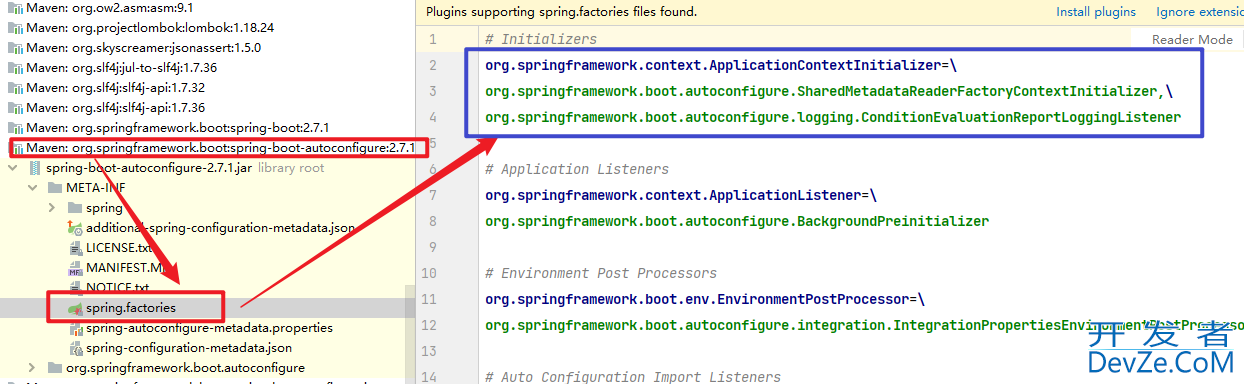Image resolution: width=1244 pixels, height=384 pixels.
Task: Click the MANIFEST.MF file icon
Action: coord(76,268)
